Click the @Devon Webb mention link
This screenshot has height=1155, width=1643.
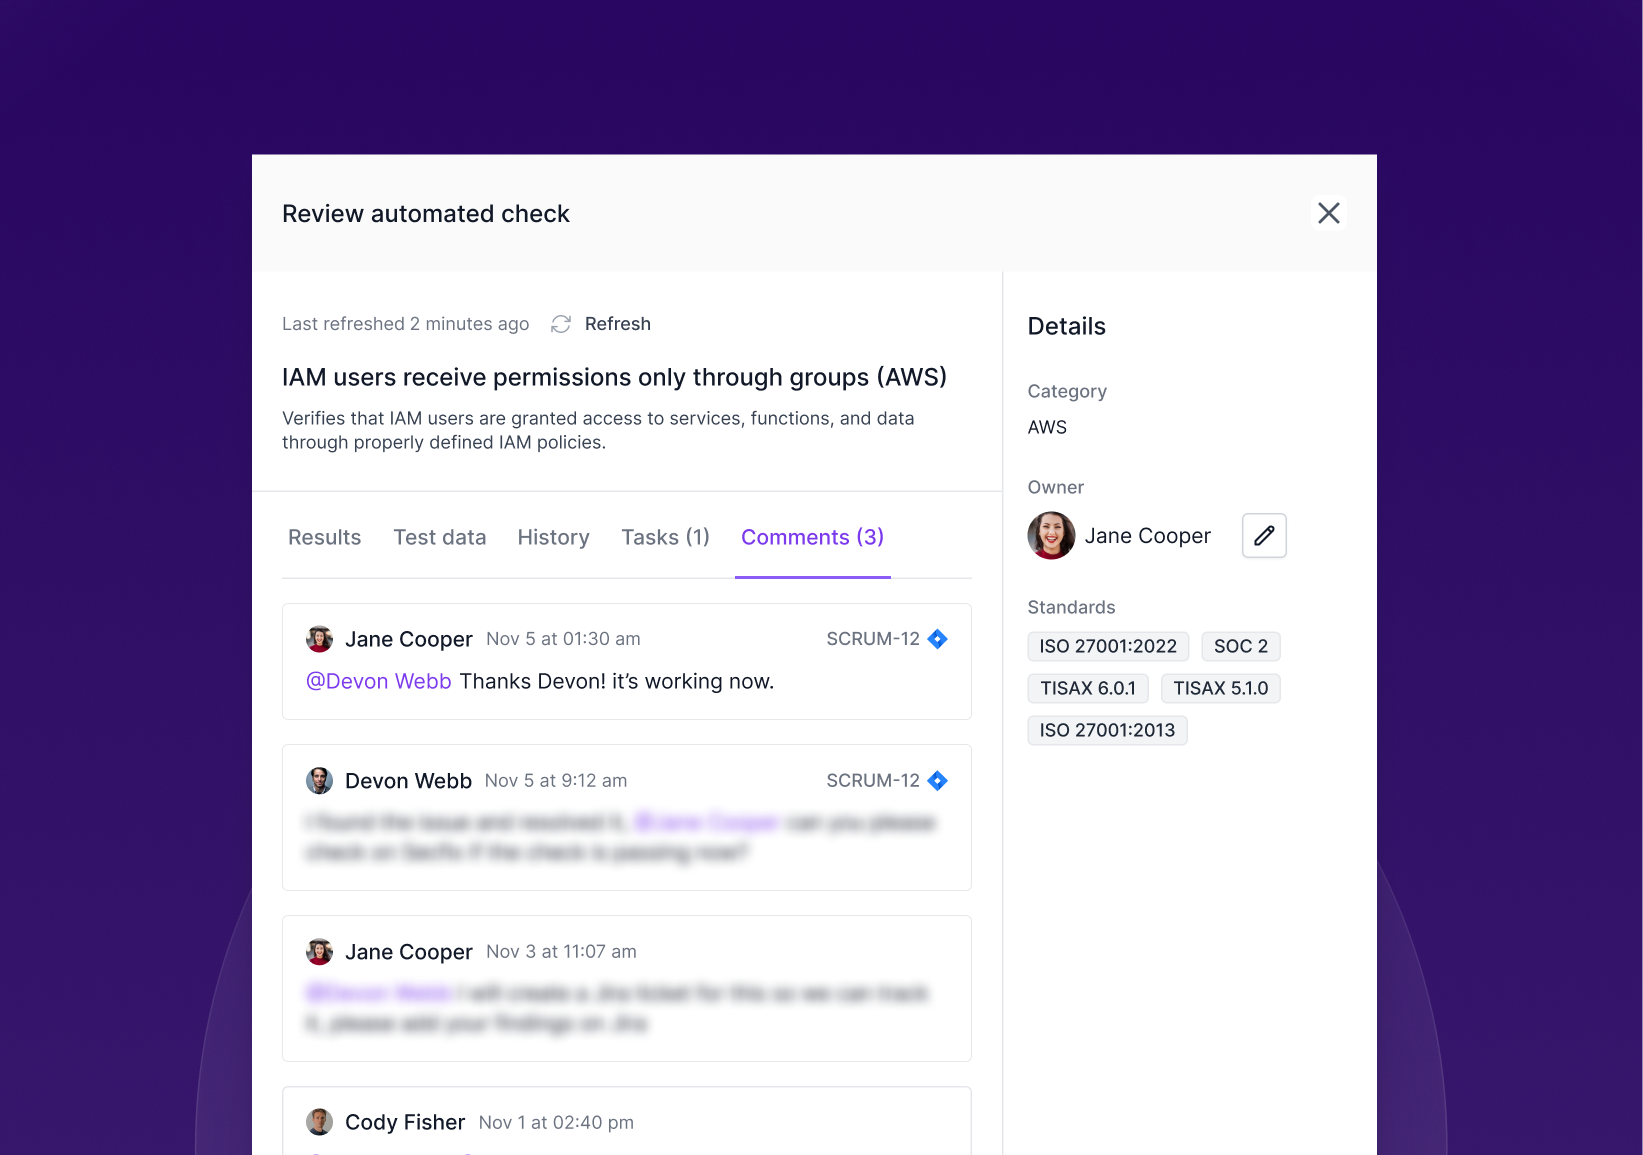coord(379,681)
